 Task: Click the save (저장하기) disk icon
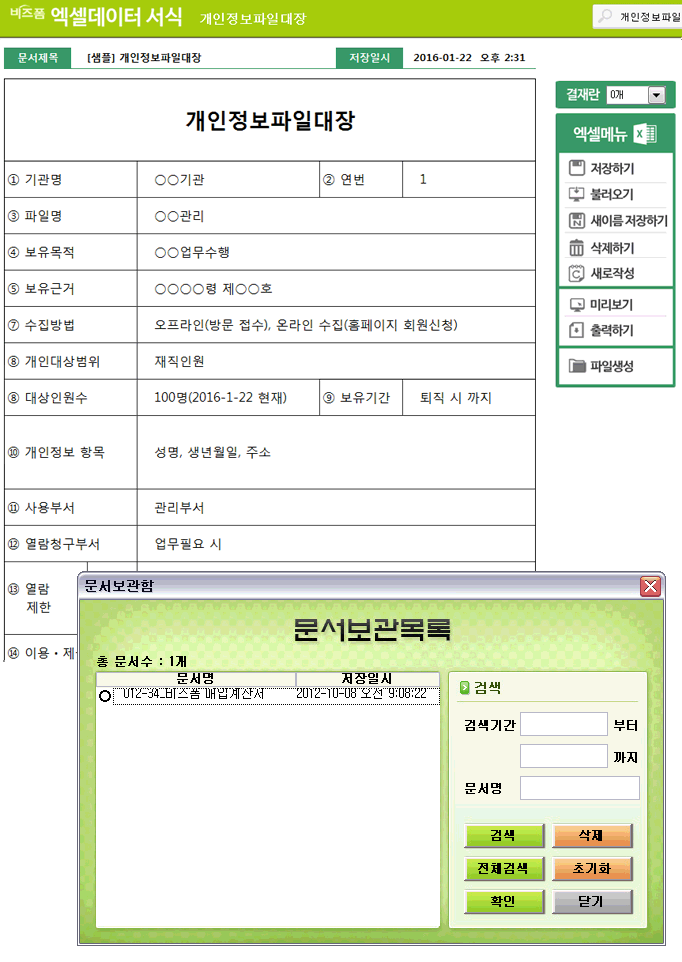pyautogui.click(x=577, y=168)
